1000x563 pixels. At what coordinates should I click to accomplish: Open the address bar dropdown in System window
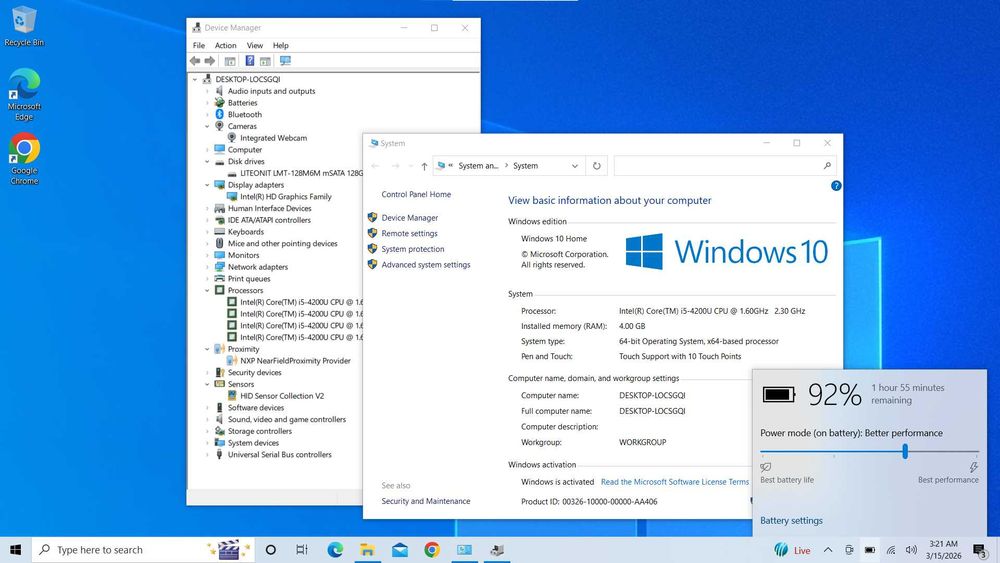pyautogui.click(x=575, y=166)
